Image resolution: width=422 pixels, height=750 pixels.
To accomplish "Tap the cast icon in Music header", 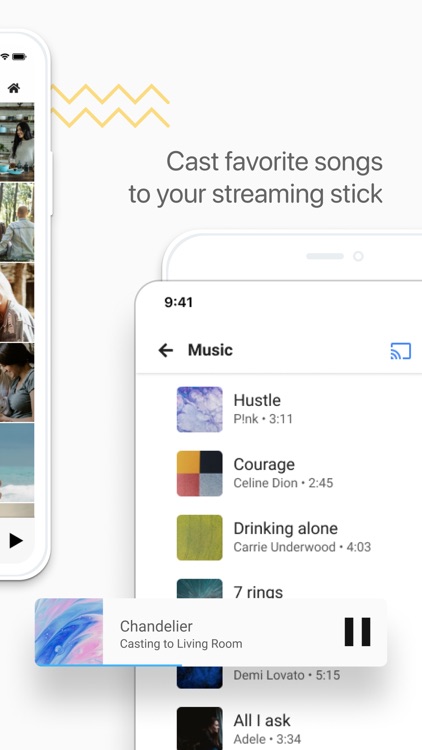I will pyautogui.click(x=400, y=351).
